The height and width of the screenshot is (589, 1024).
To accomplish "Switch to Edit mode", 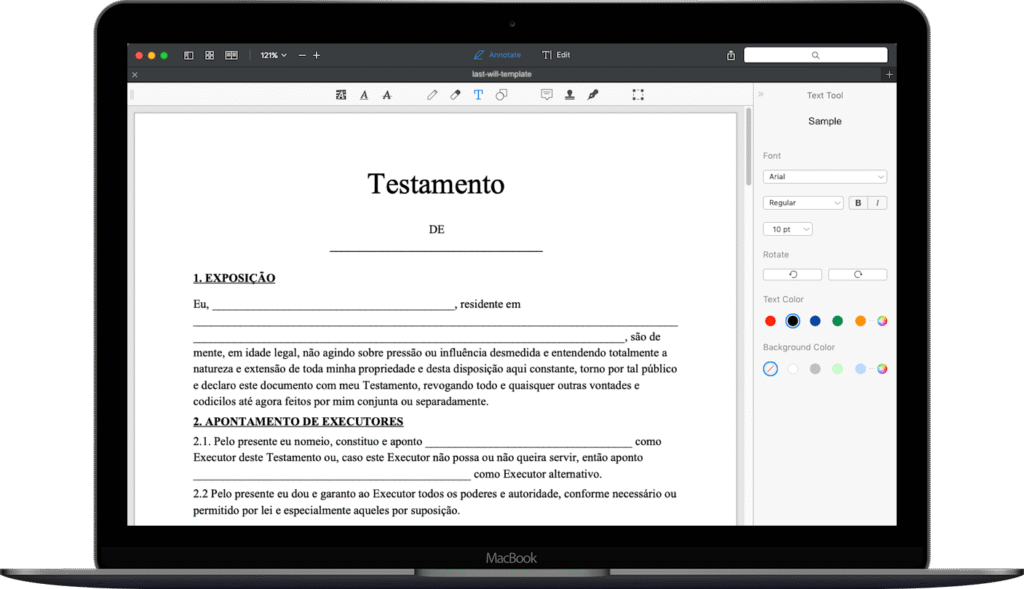I will click(556, 55).
